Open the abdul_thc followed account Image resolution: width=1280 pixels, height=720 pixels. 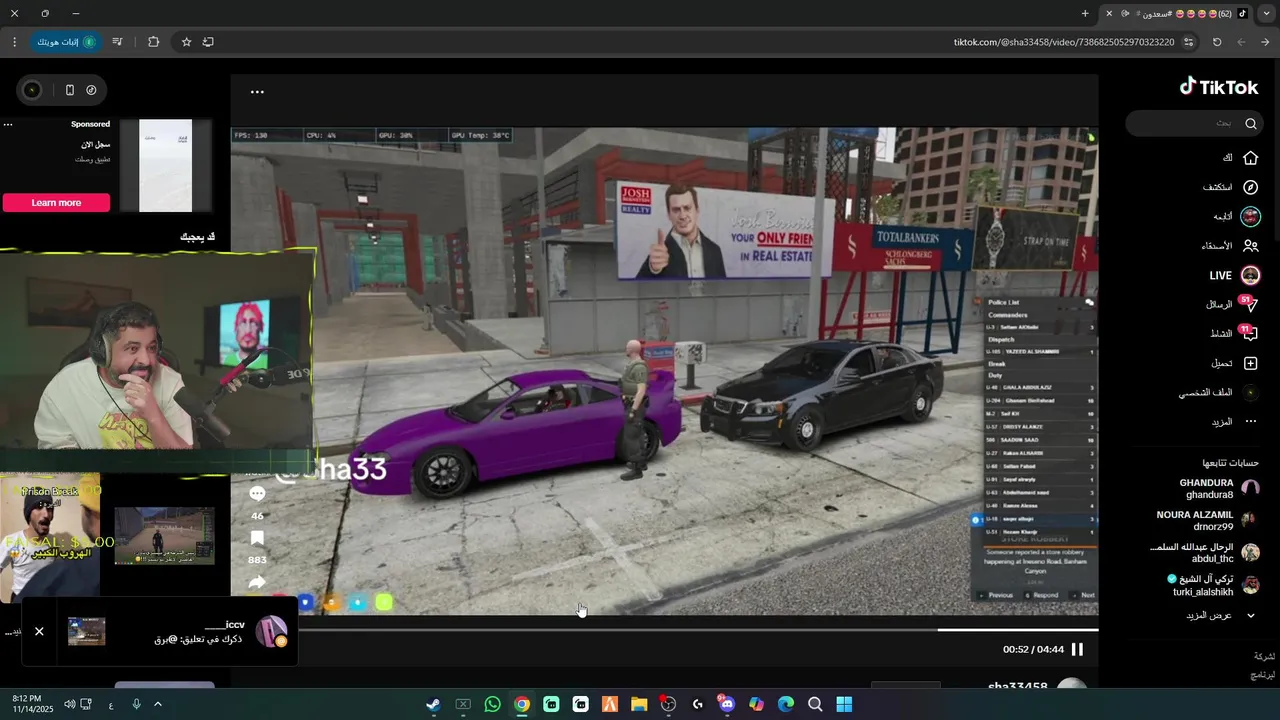pos(1206,553)
